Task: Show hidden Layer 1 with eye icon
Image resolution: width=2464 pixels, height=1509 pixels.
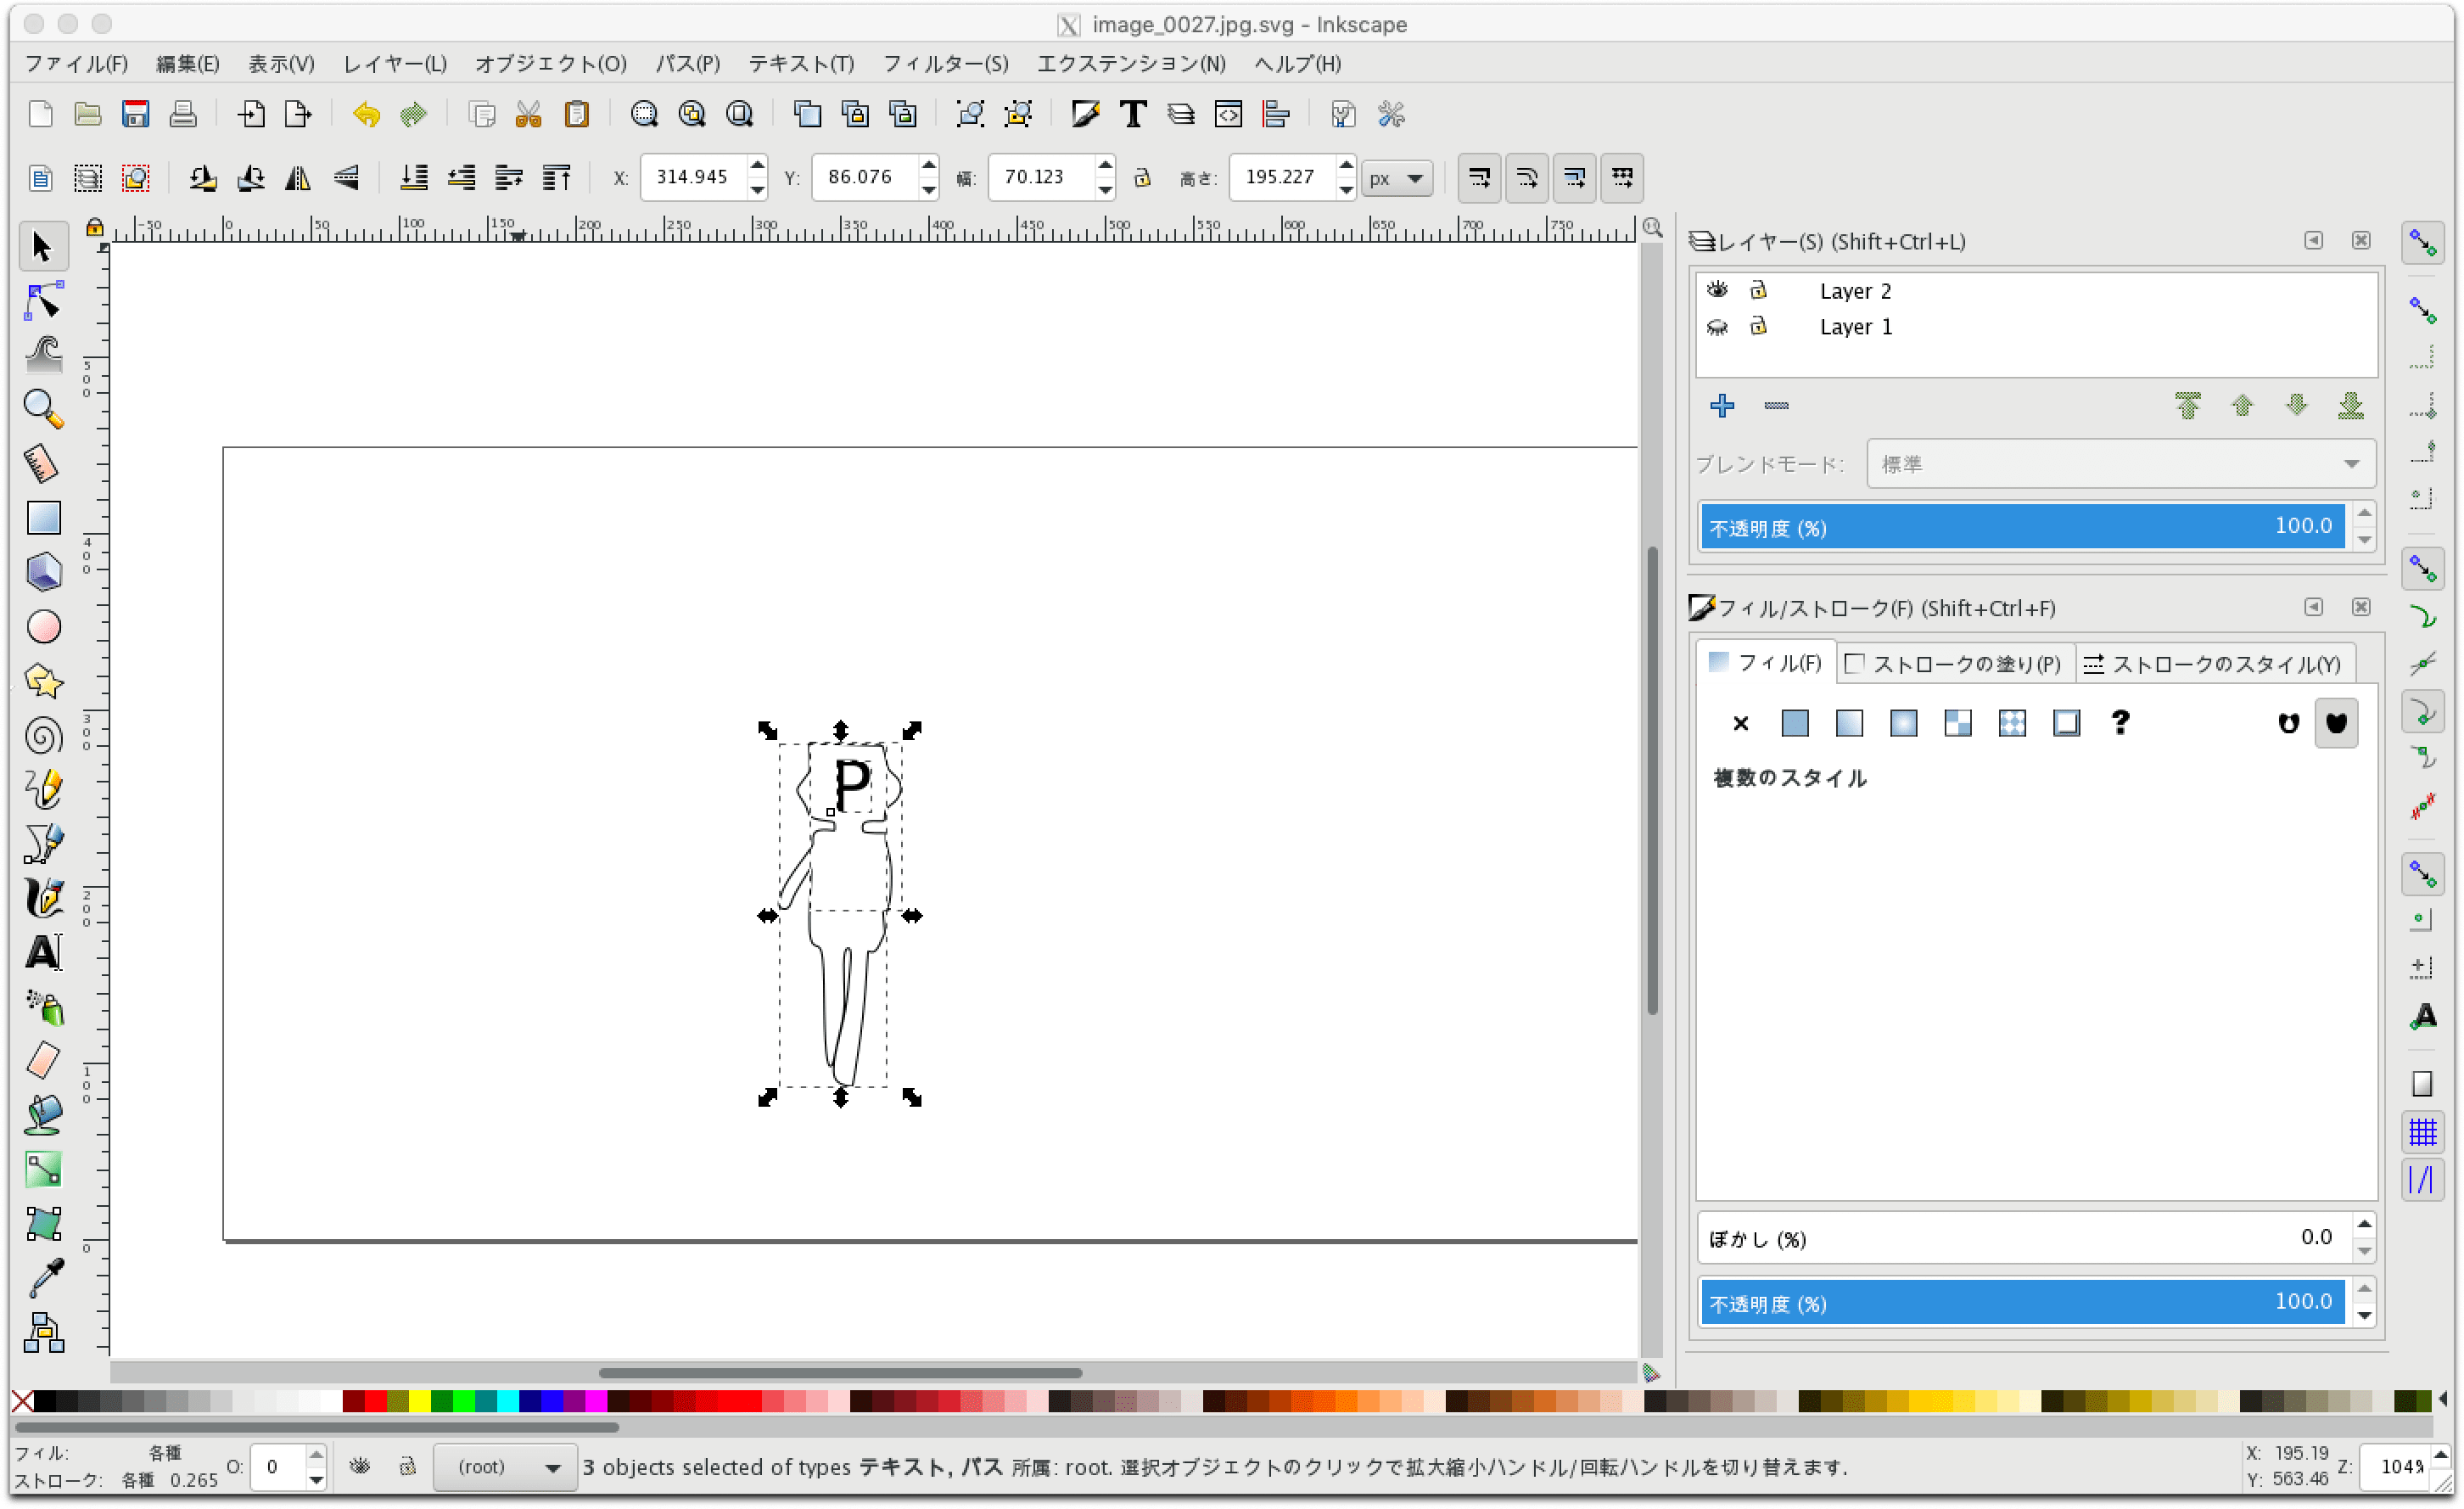Action: point(1717,327)
